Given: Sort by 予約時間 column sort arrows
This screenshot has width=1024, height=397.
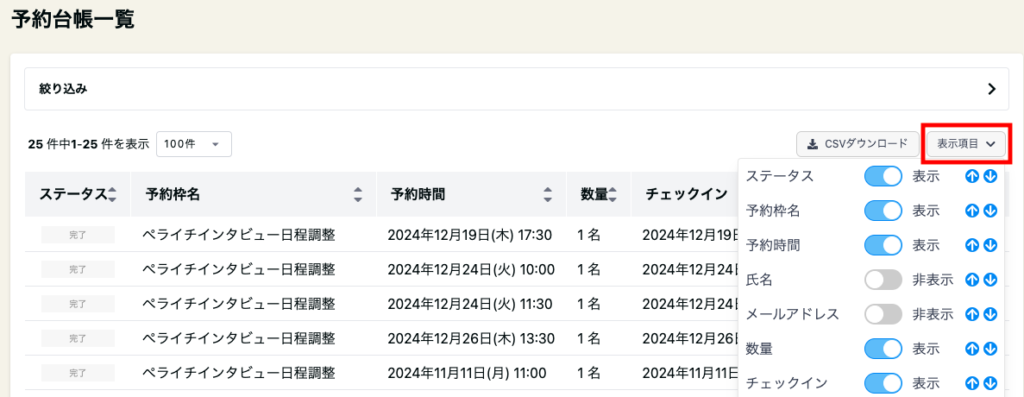Looking at the screenshot, I should [548, 194].
